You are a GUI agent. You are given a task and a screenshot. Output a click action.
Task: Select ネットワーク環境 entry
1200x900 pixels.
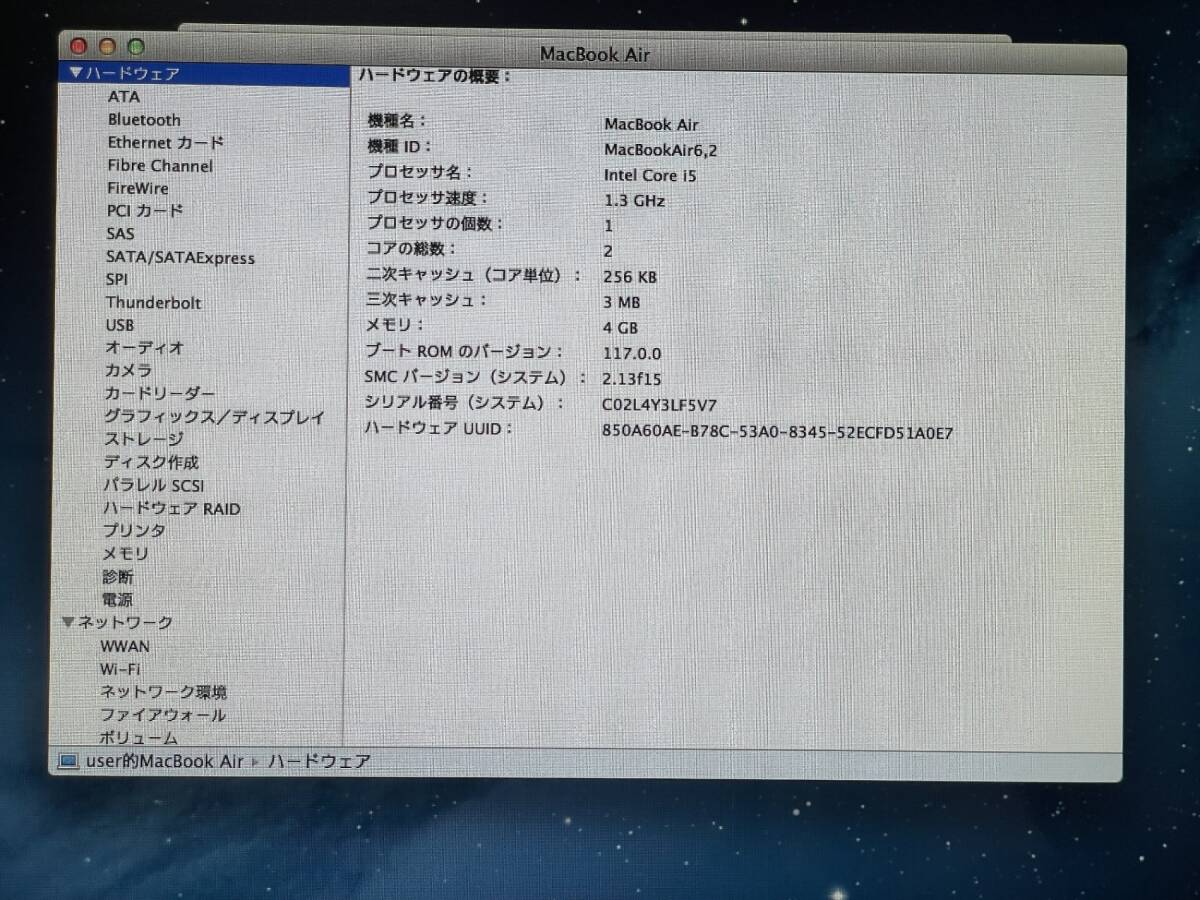coord(163,692)
